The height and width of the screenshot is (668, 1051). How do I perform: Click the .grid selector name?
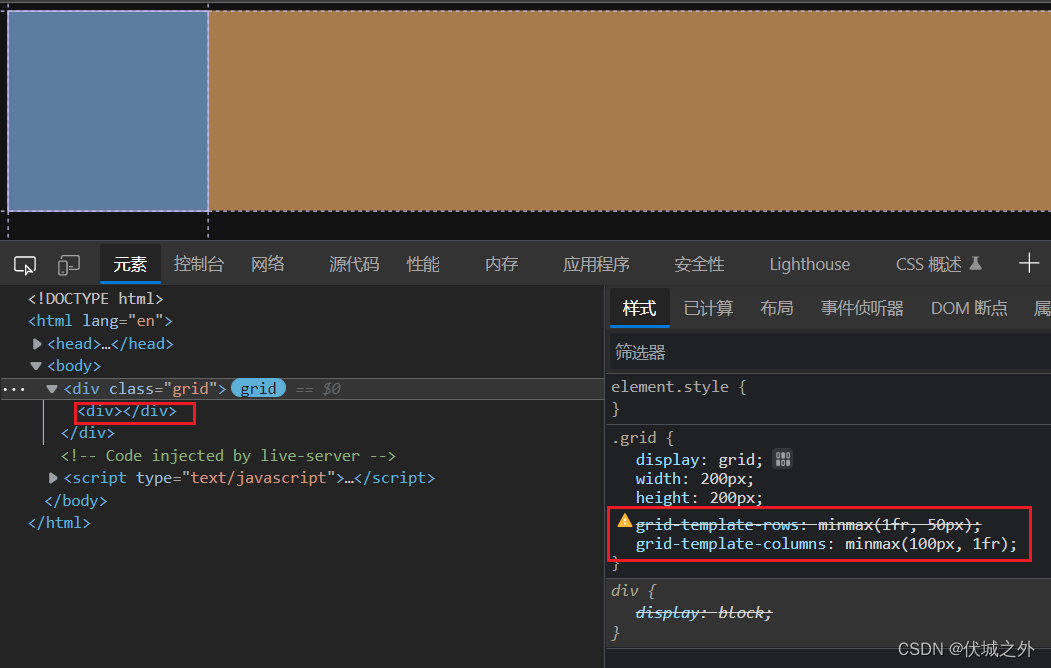click(x=633, y=438)
